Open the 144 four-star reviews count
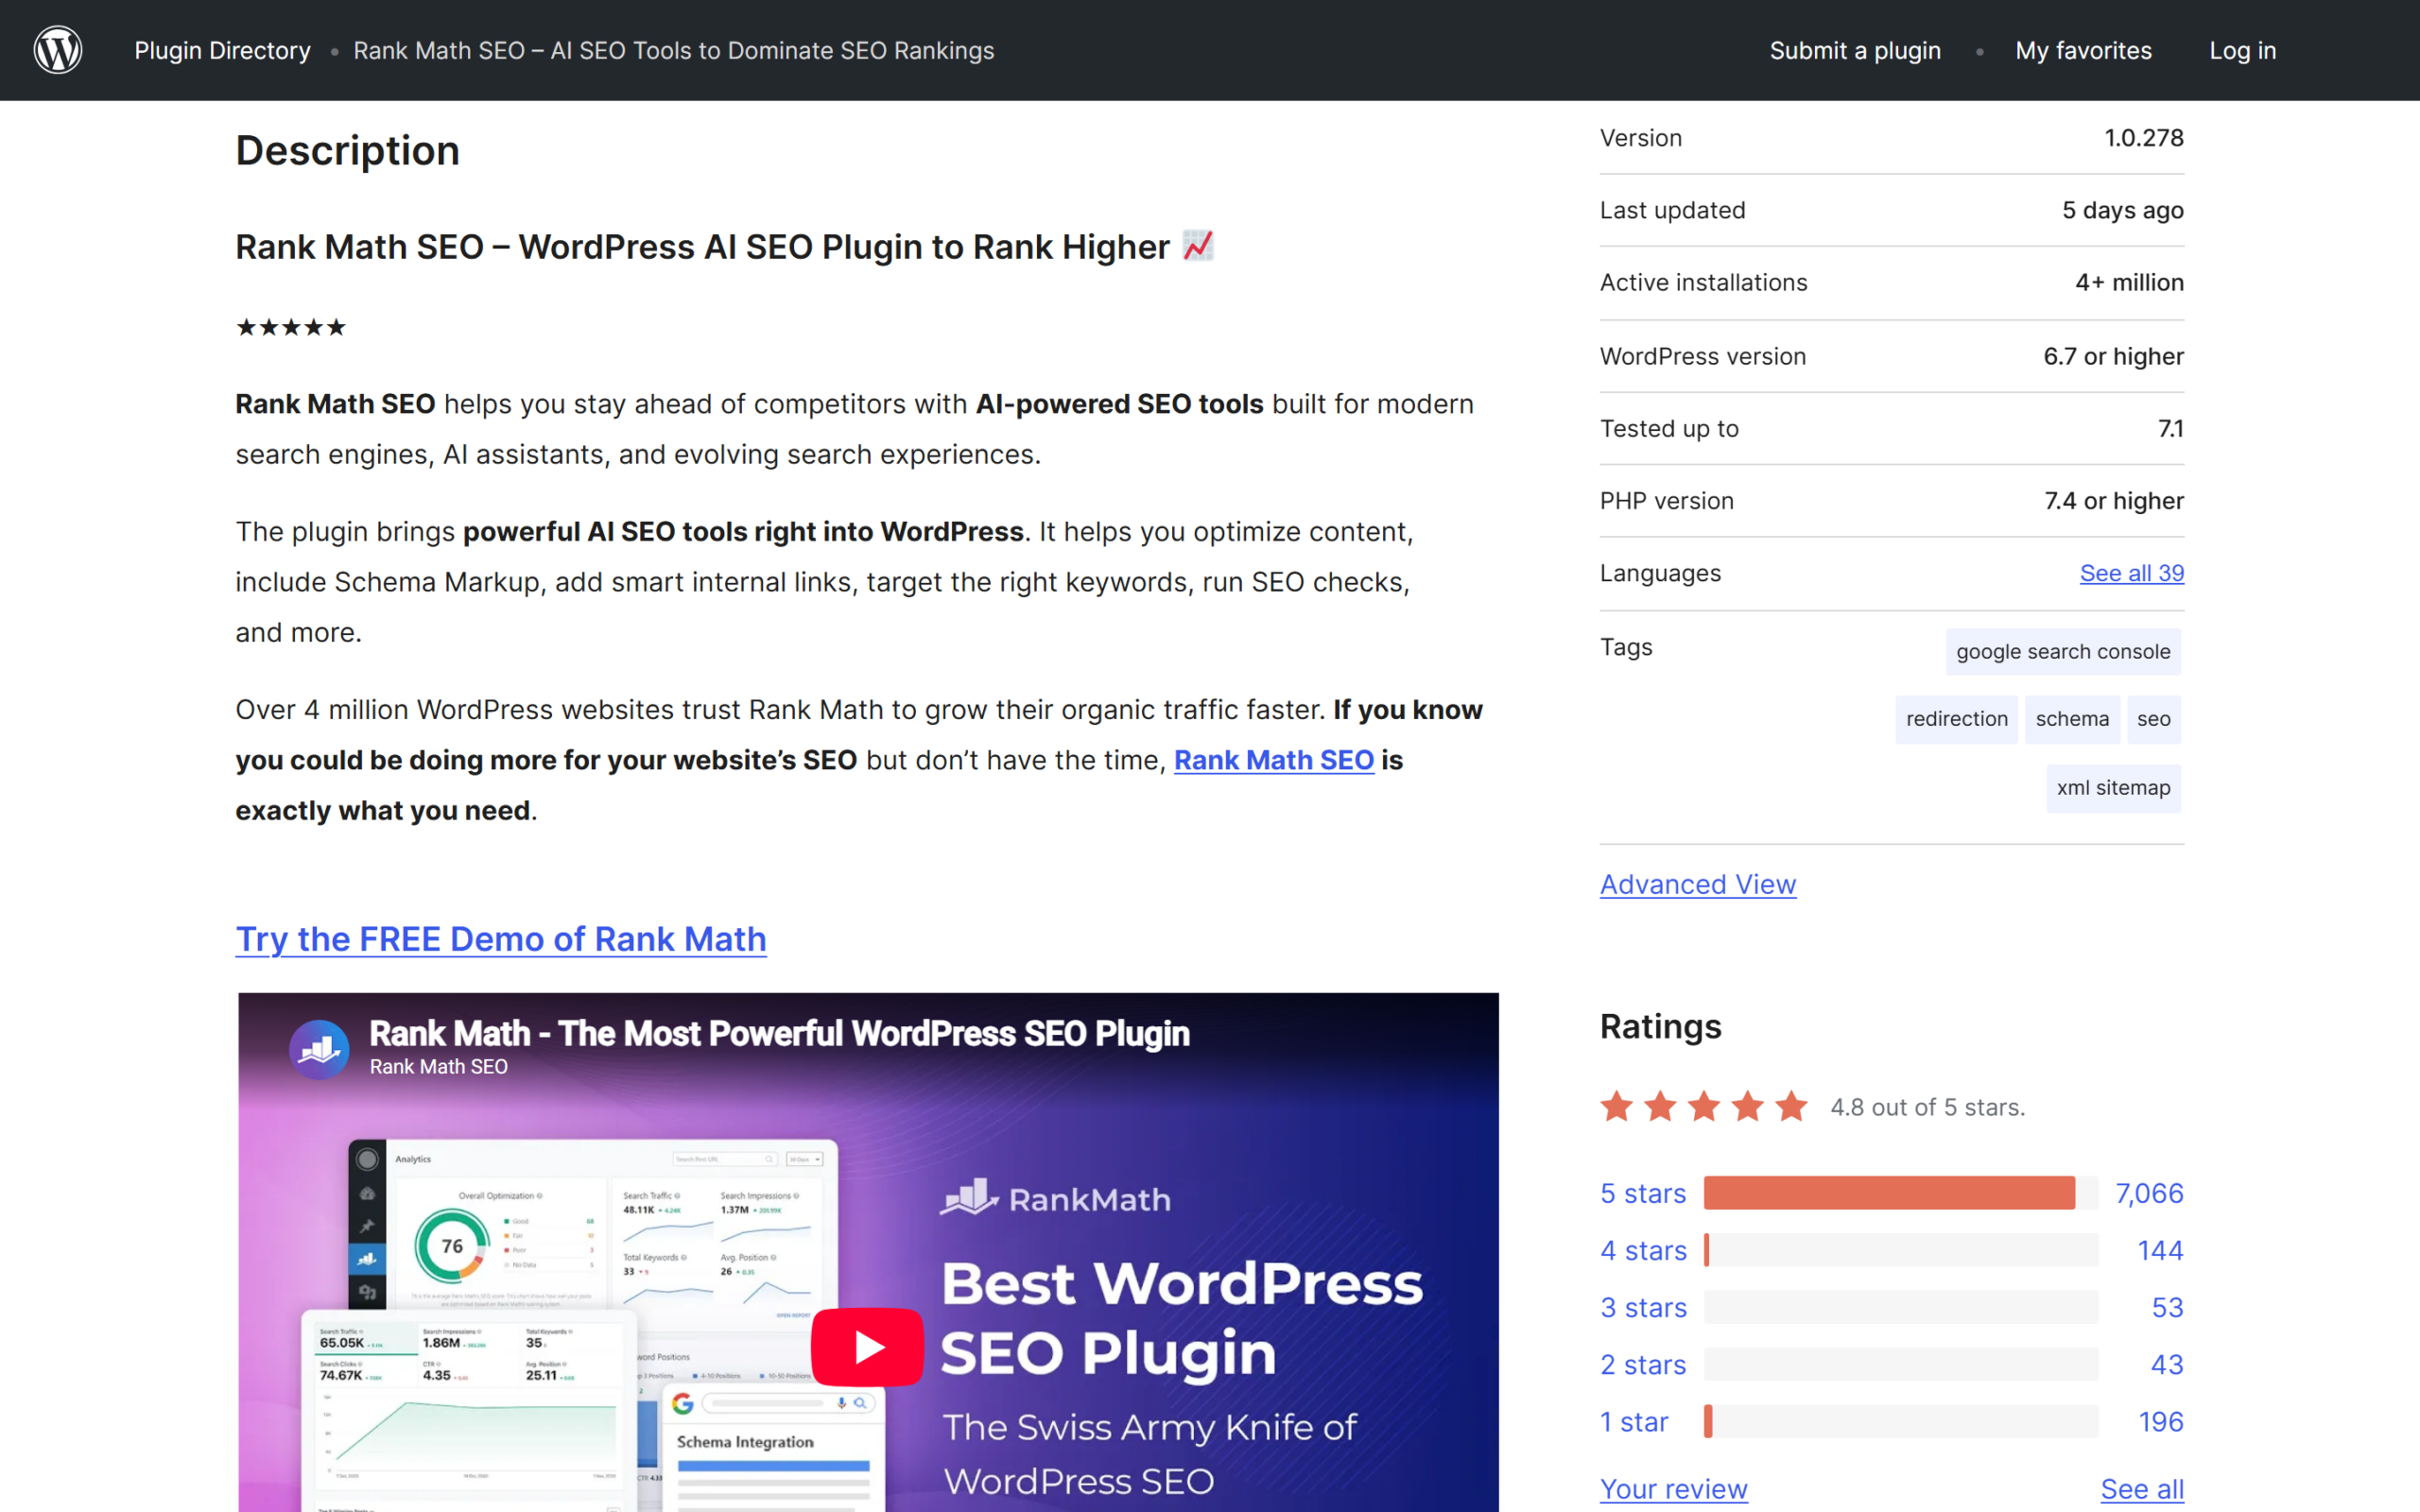The height and width of the screenshot is (1512, 2420). point(2160,1250)
